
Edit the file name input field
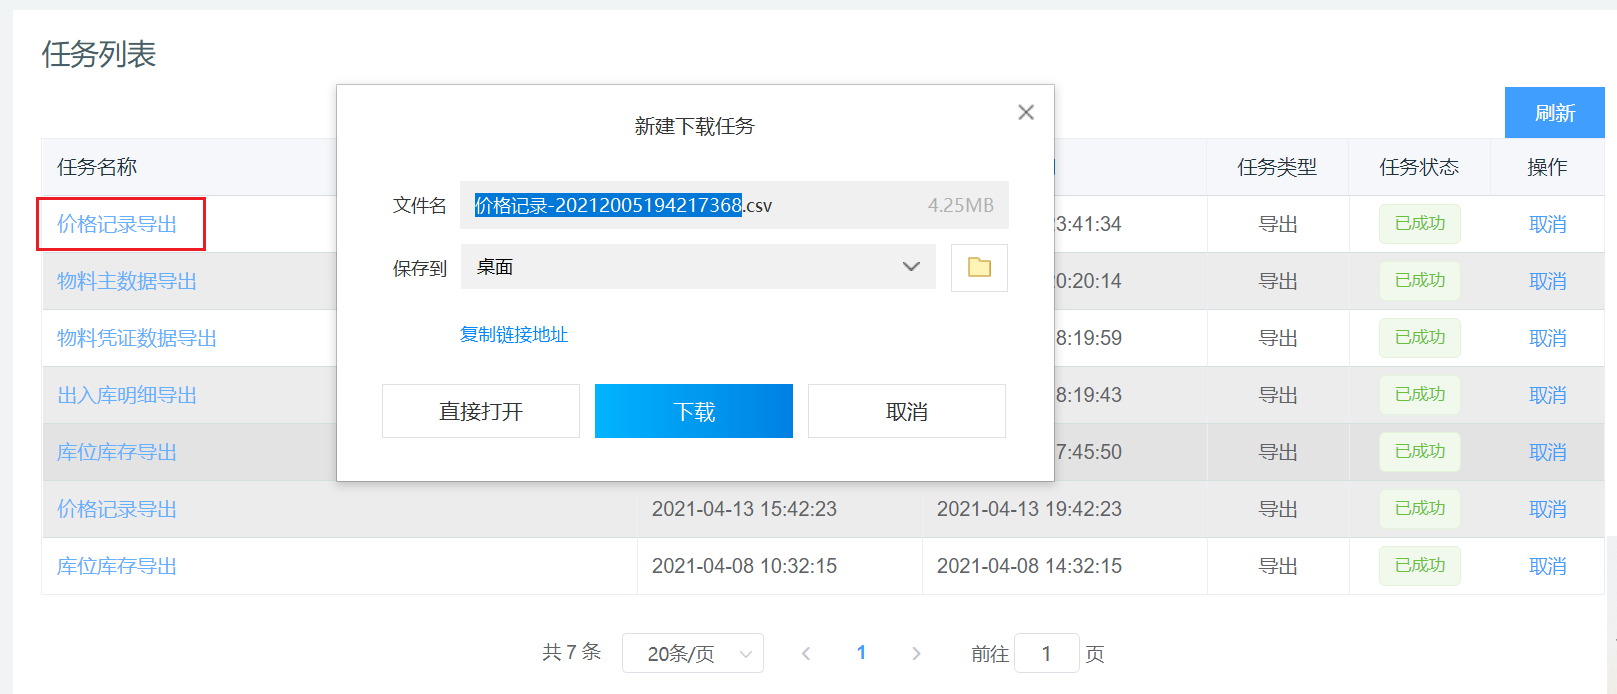coord(690,205)
